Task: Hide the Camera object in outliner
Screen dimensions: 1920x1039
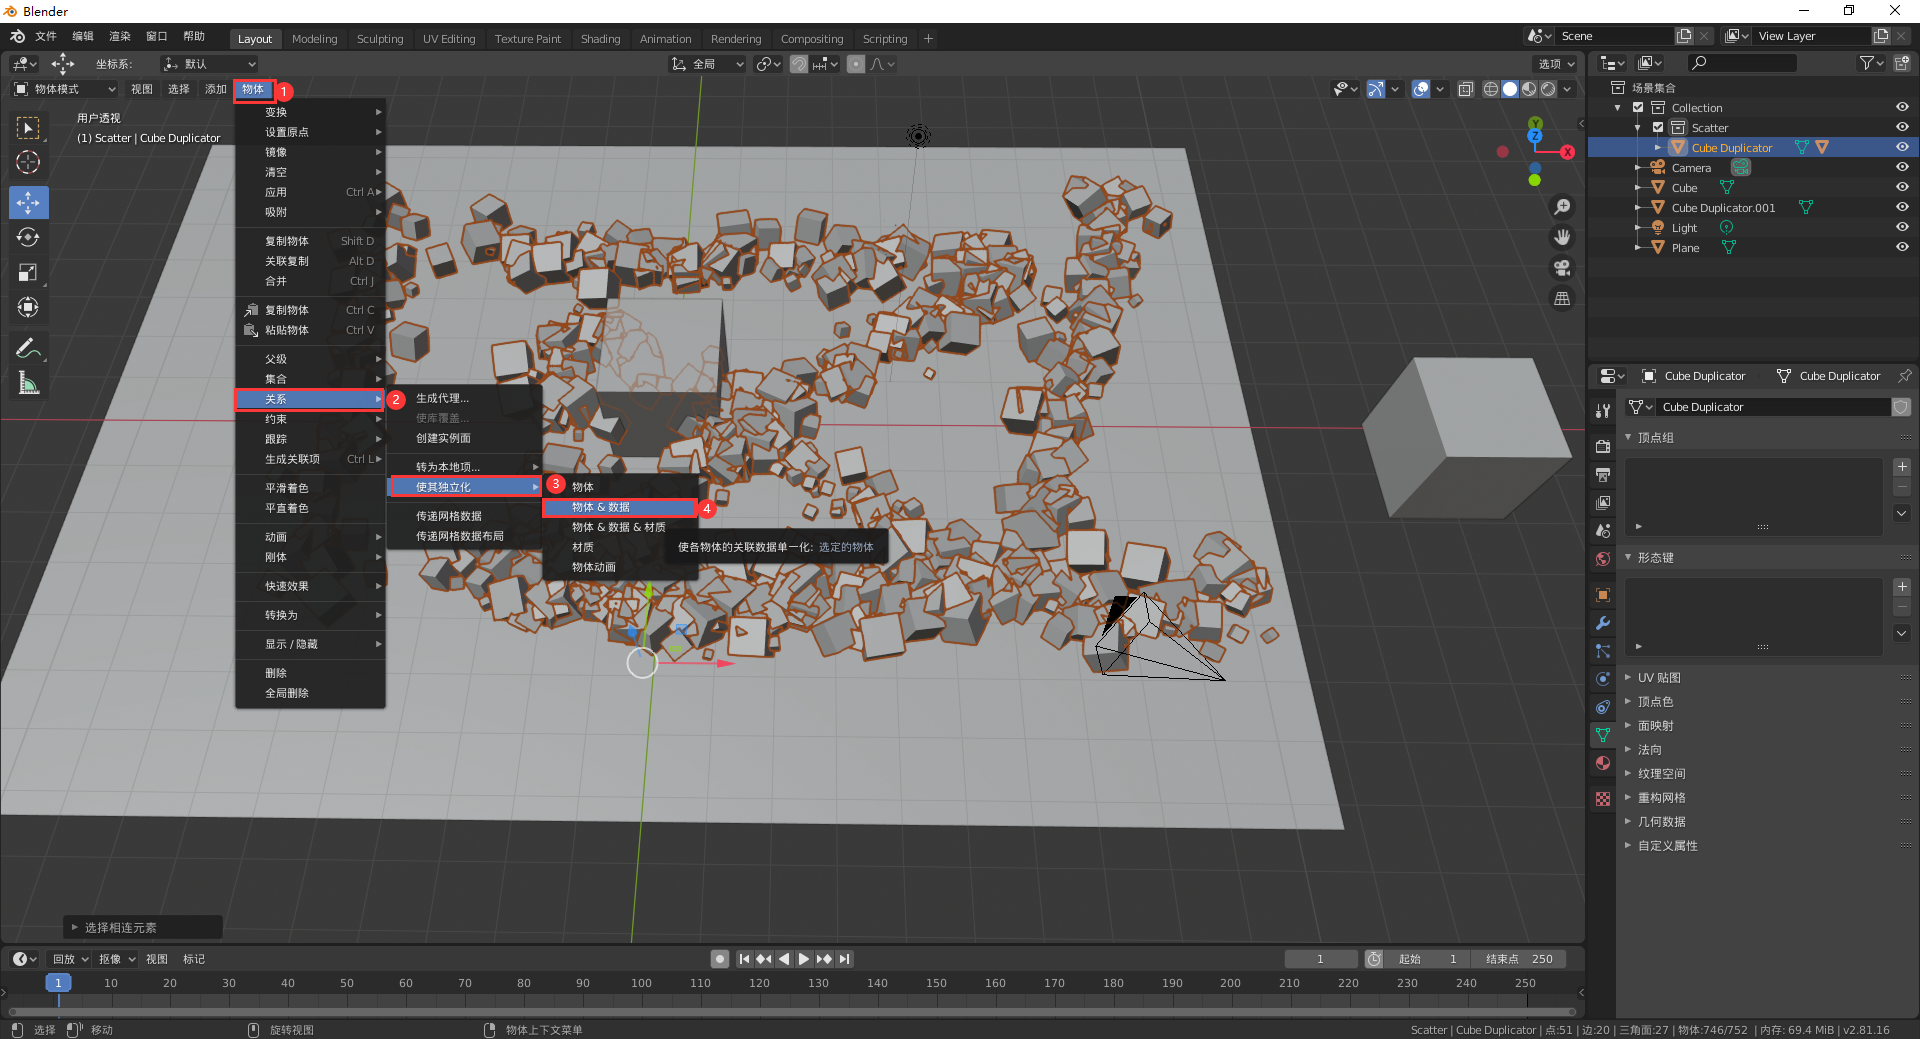Action: pos(1901,168)
